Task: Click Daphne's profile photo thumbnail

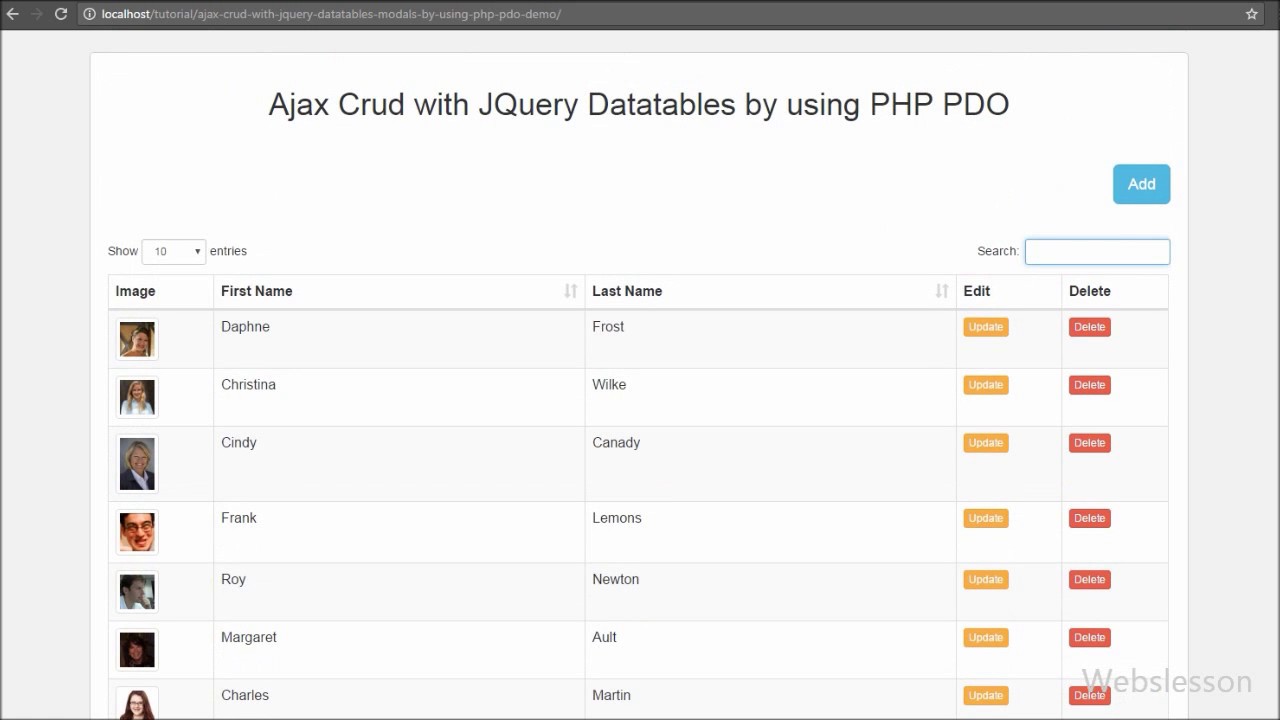Action: click(x=137, y=340)
